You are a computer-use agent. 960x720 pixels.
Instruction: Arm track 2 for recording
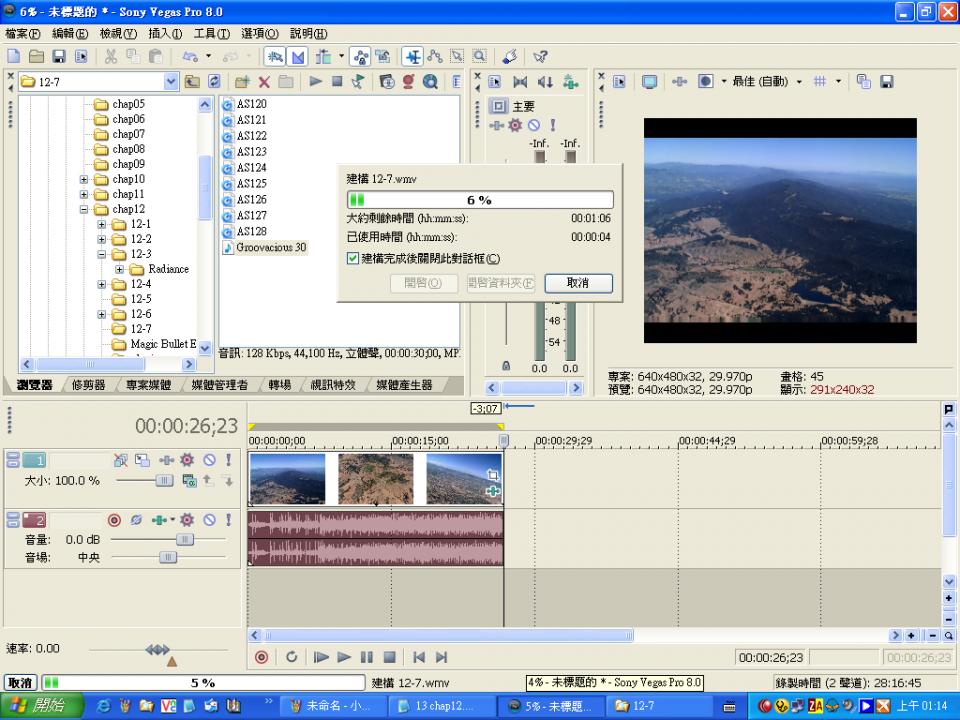pos(114,520)
